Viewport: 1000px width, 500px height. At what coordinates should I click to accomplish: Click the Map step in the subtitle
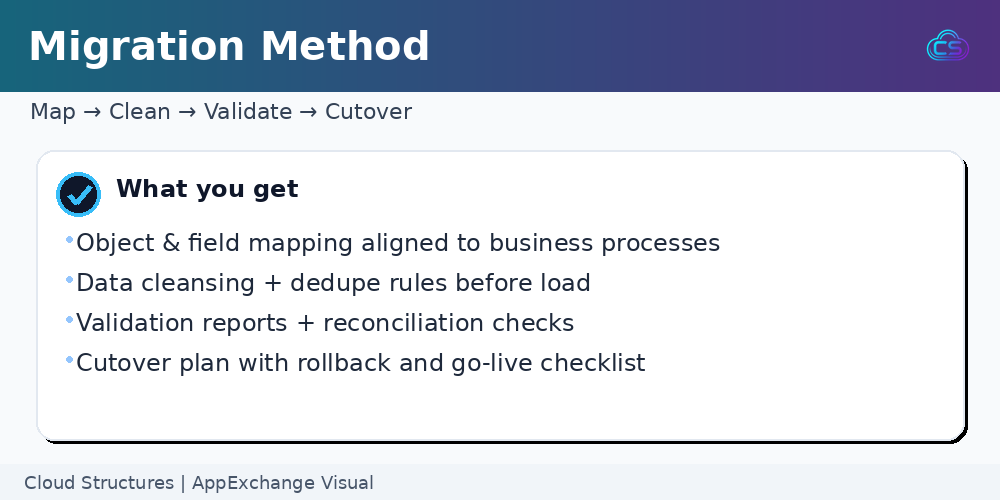pos(53,112)
